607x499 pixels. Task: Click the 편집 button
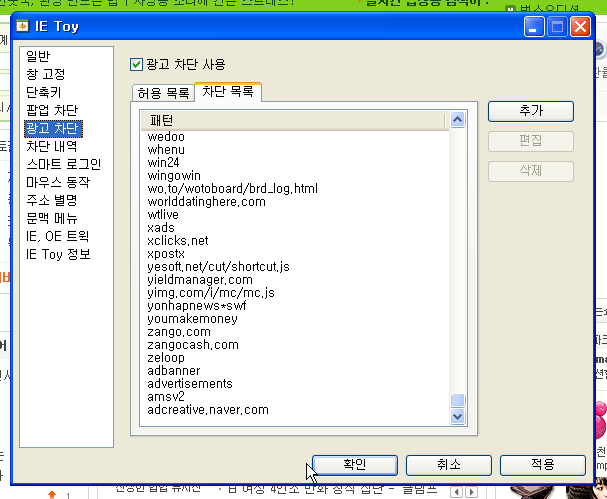(x=531, y=141)
